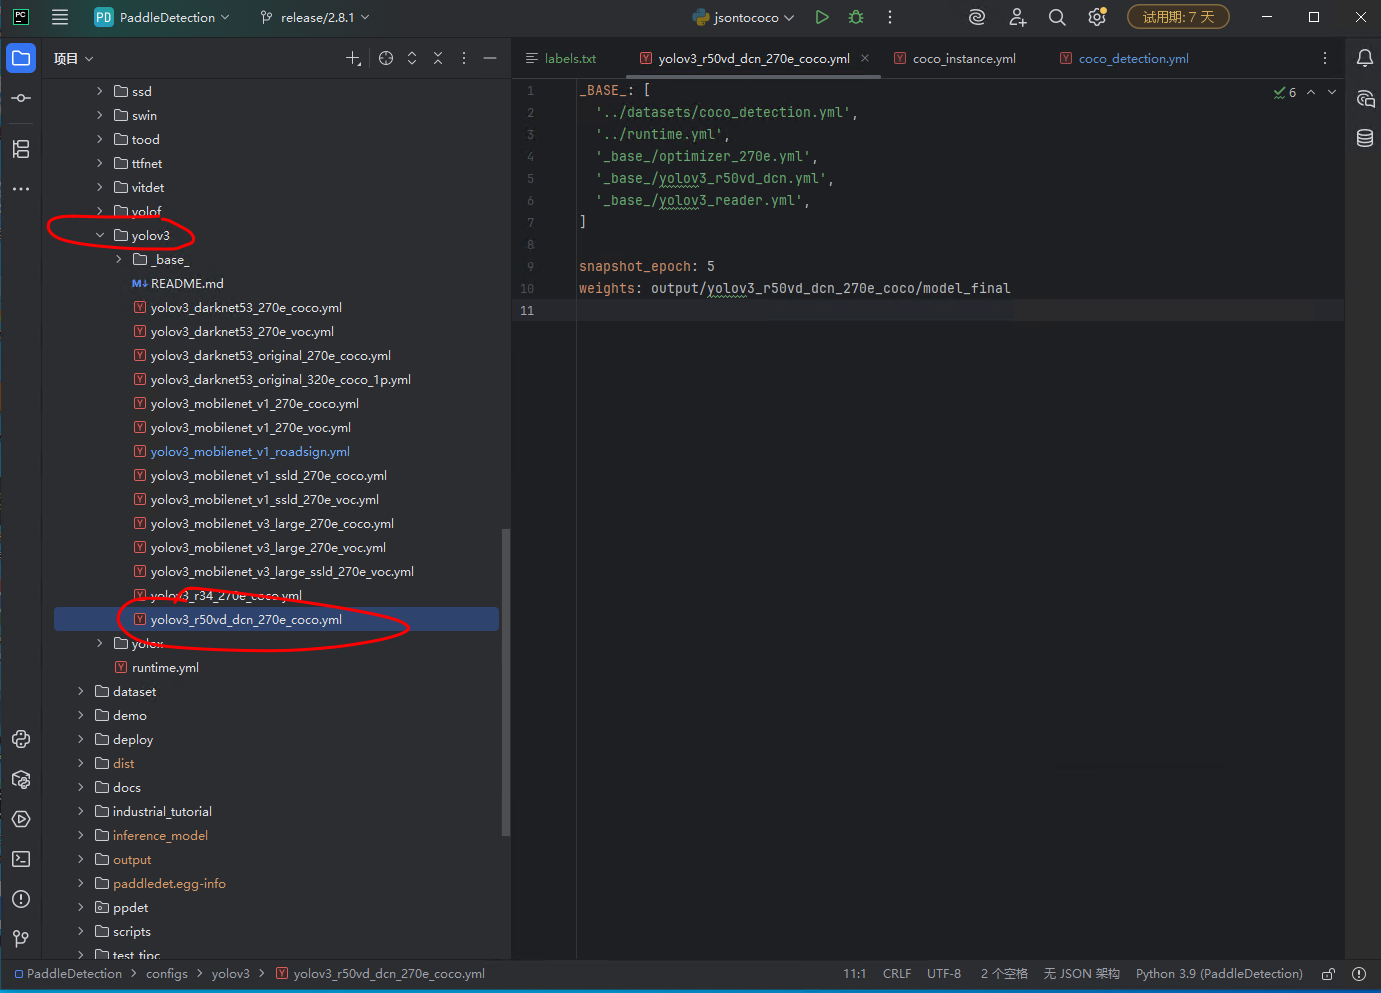Open the AI Assistant swirl icon
This screenshot has height=993, width=1381.
click(977, 17)
